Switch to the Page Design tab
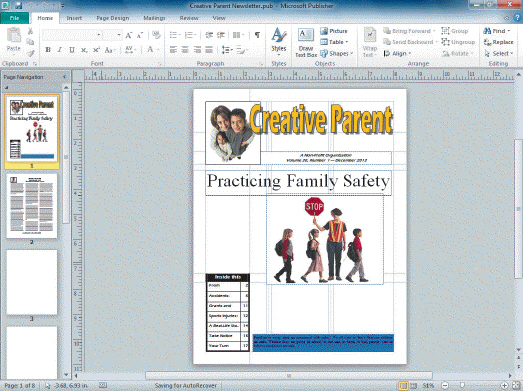This screenshot has height=391, width=523. click(113, 18)
